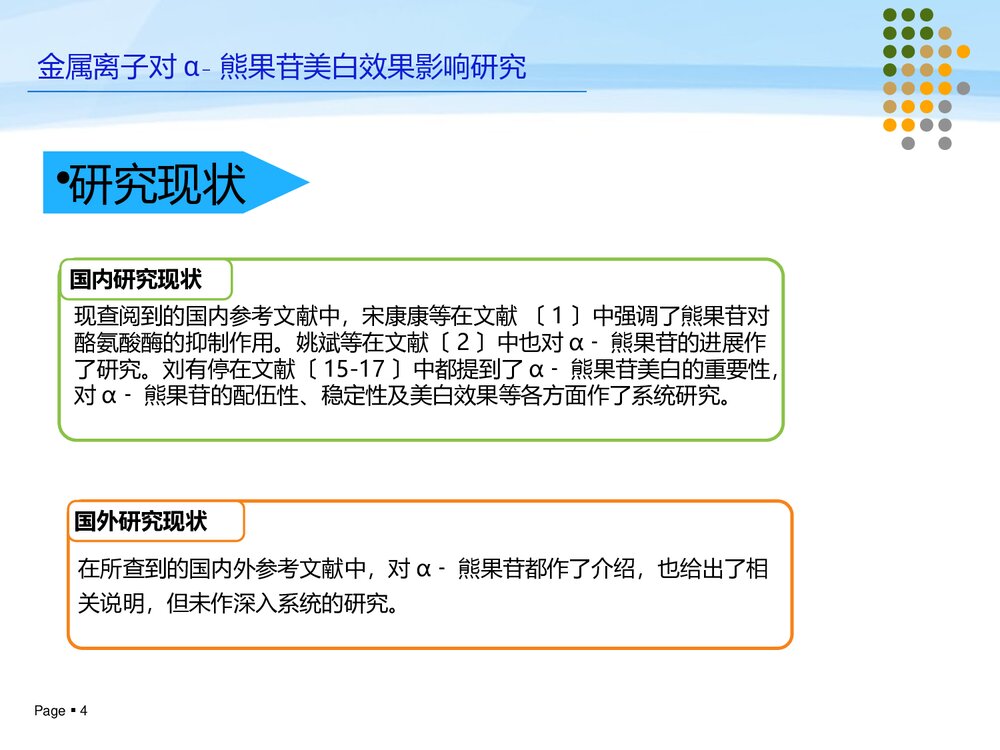Click the 国外研究现状 label box
The image size is (1000, 750).
(x=156, y=521)
